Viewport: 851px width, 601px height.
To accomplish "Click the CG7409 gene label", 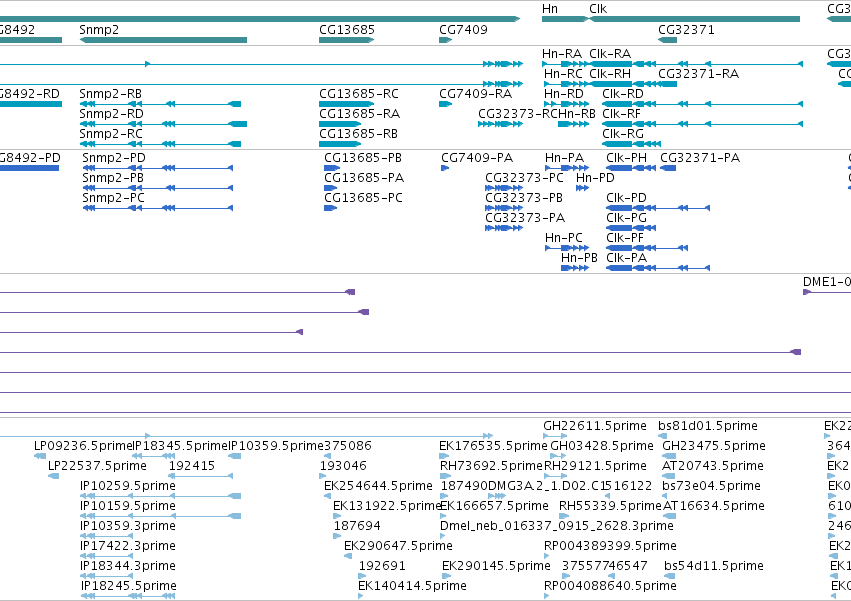I will pos(463,30).
